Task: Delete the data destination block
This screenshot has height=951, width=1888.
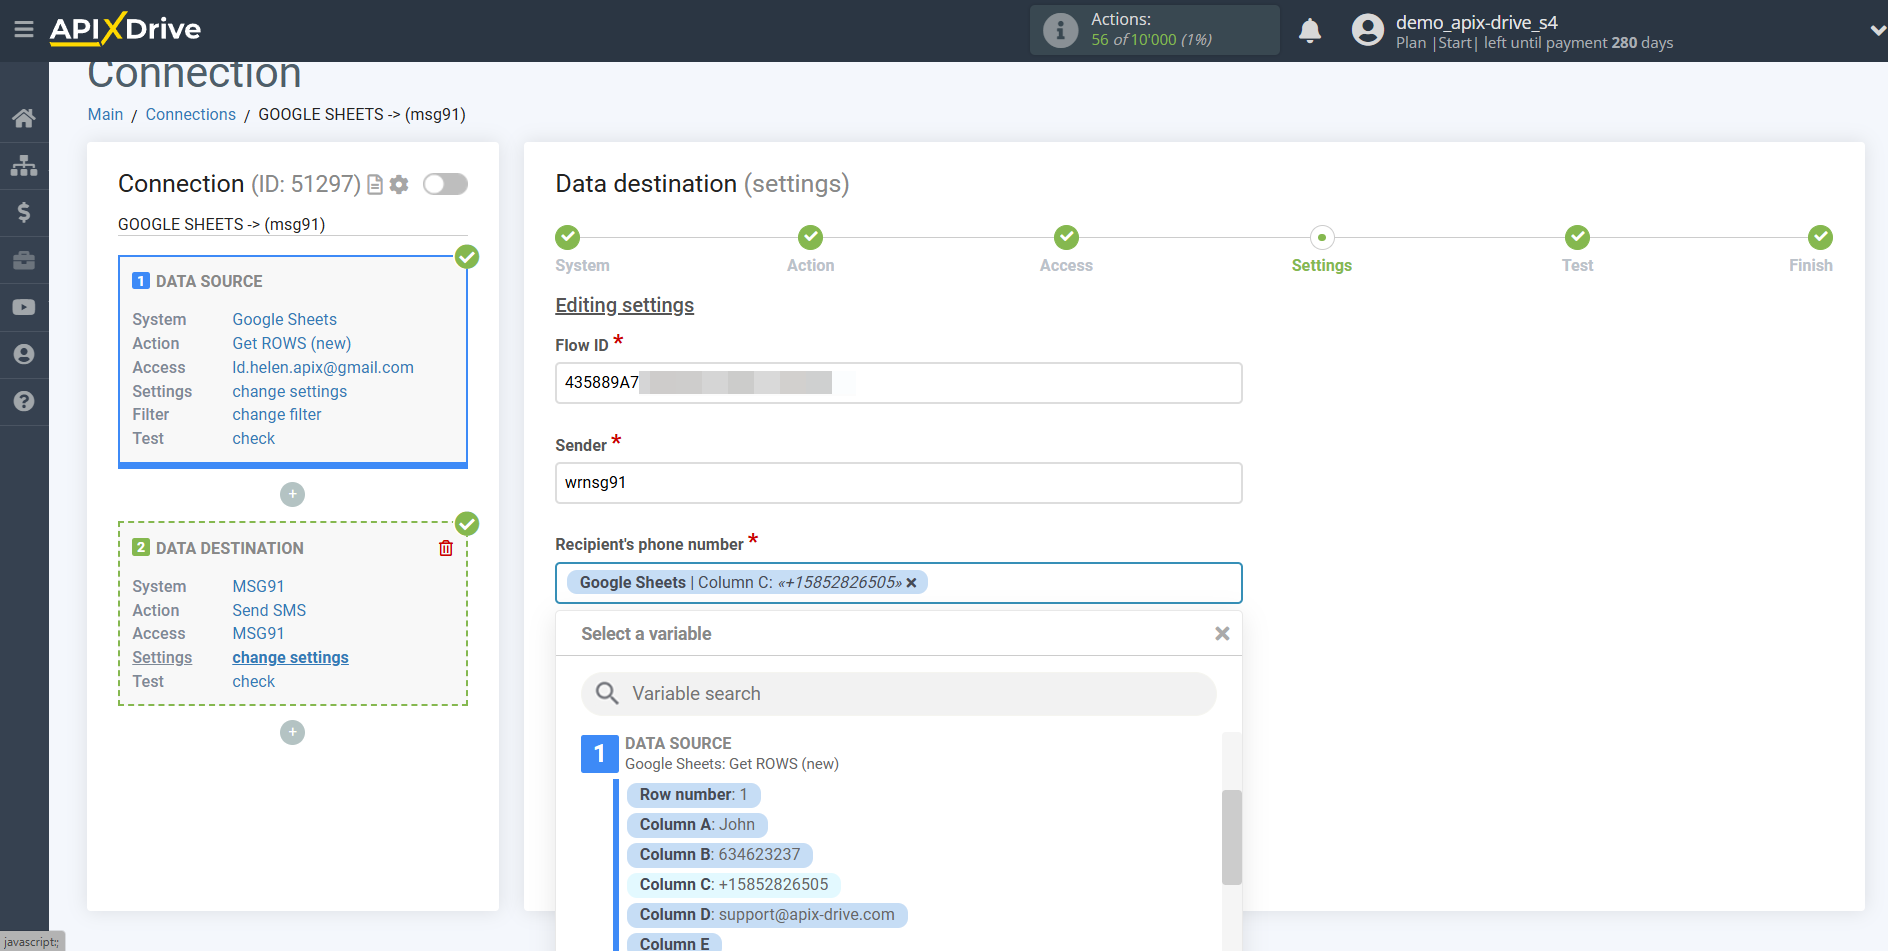Action: click(446, 548)
